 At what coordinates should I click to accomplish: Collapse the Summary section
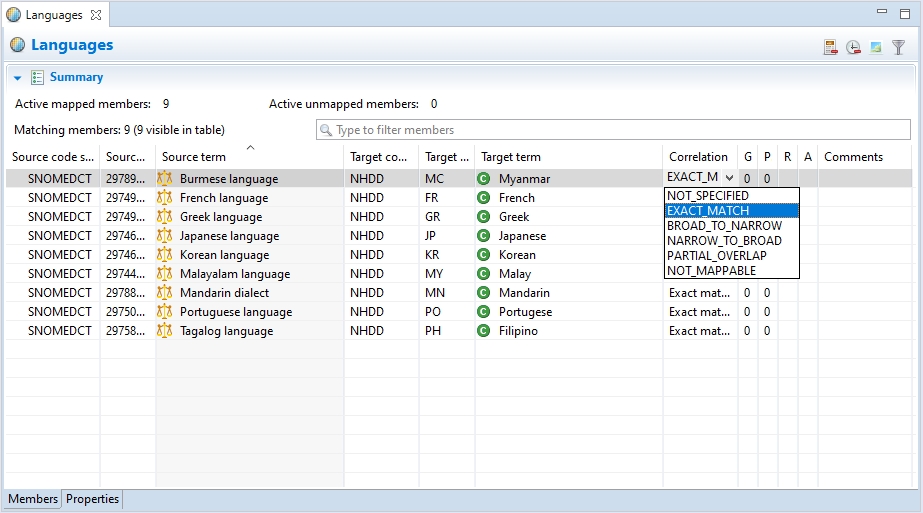tap(18, 78)
